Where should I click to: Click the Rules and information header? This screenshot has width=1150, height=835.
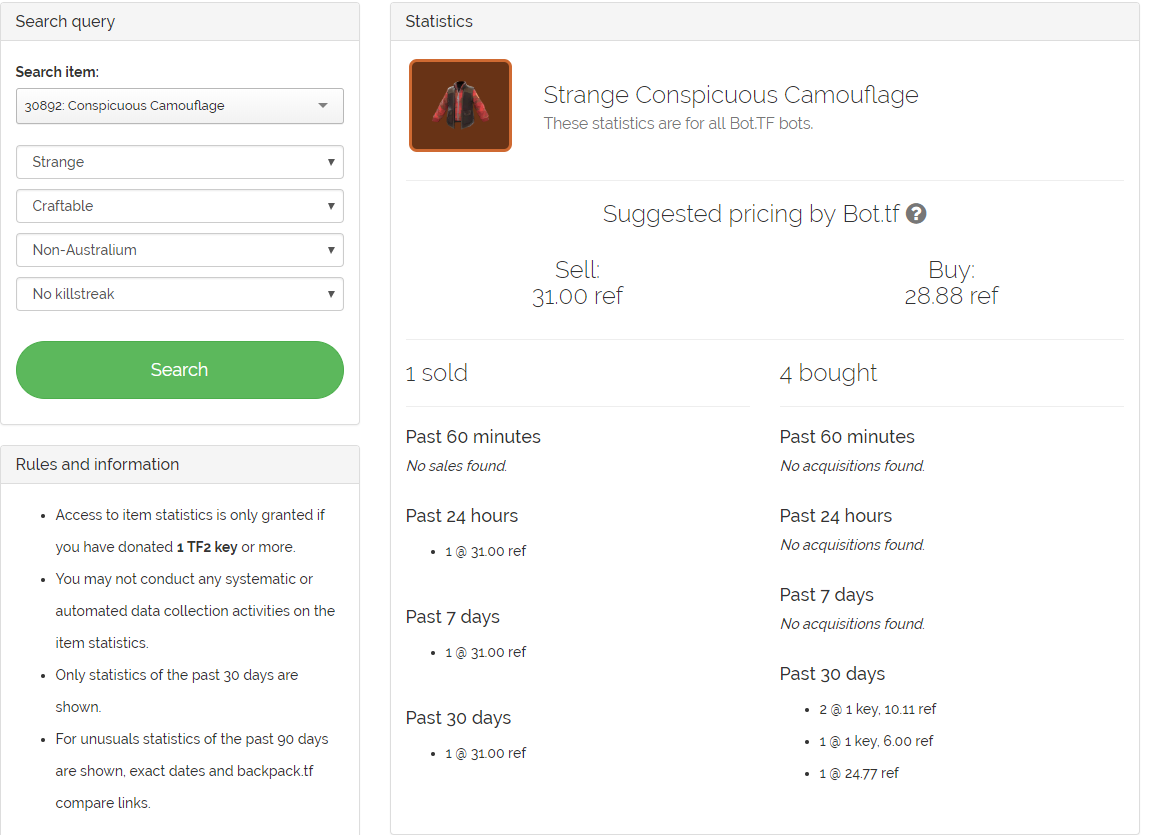pos(97,465)
